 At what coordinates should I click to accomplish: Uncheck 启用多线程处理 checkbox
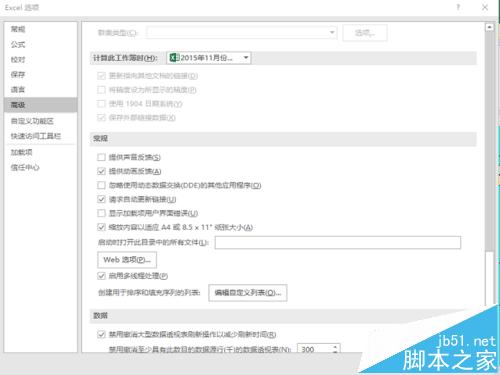coord(101,276)
